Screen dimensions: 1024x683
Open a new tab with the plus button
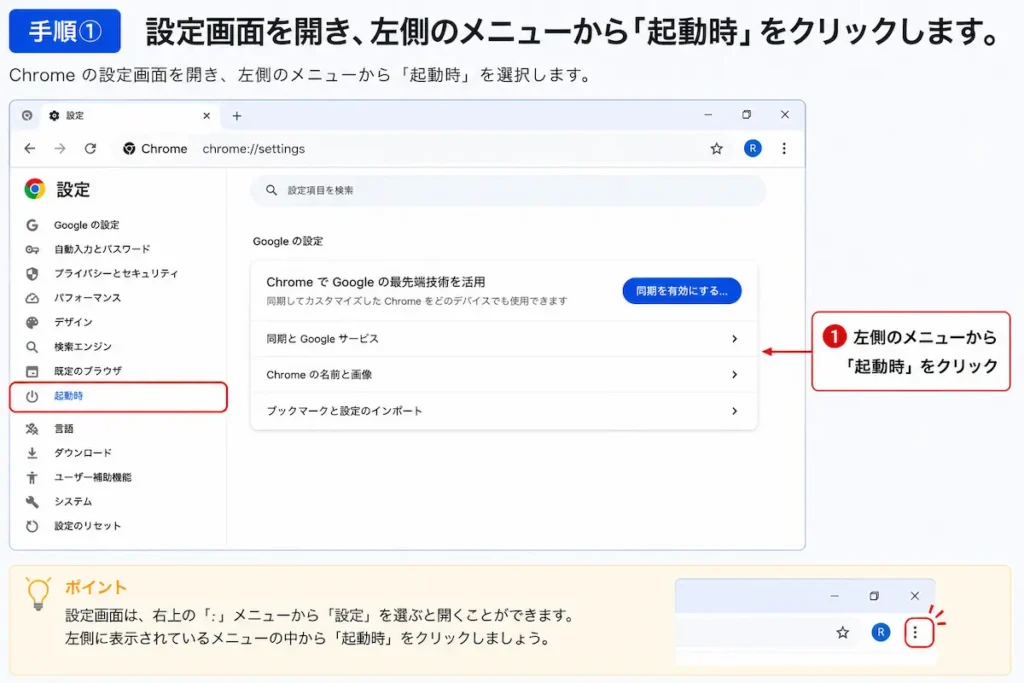236,116
